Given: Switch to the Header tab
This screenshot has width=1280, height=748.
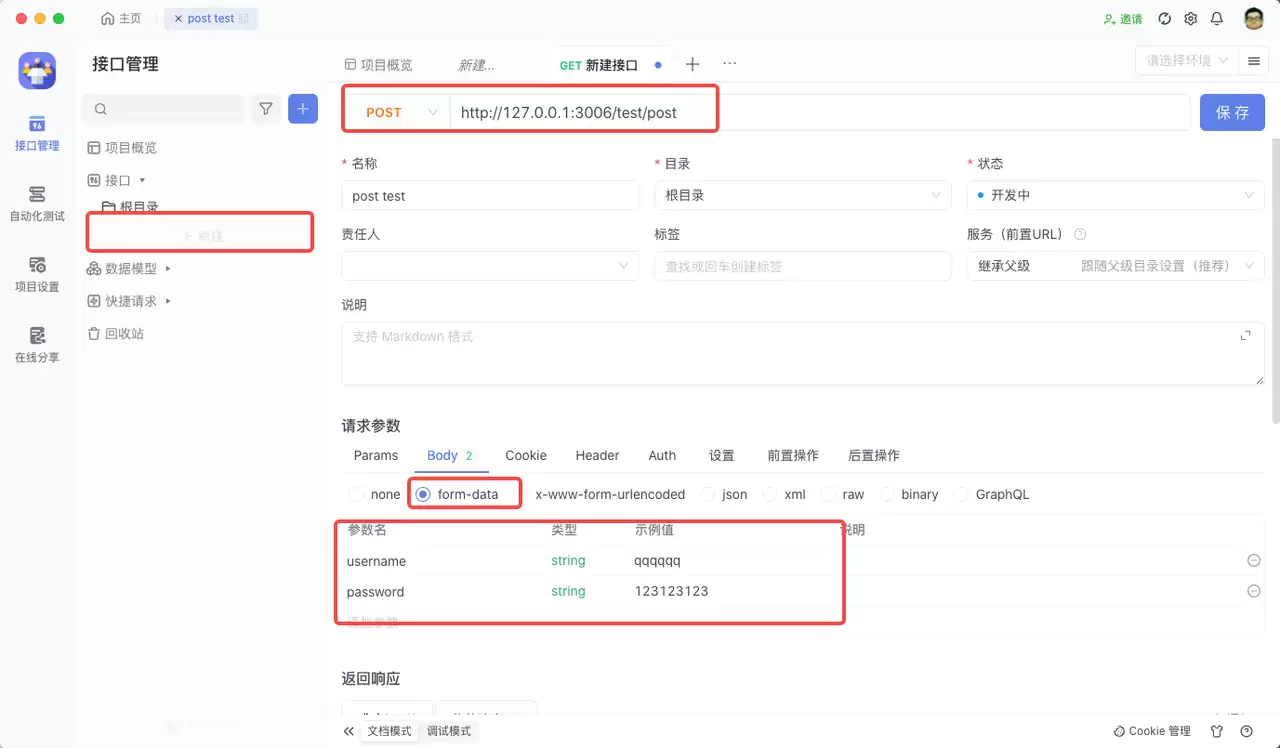Looking at the screenshot, I should pos(598,455).
